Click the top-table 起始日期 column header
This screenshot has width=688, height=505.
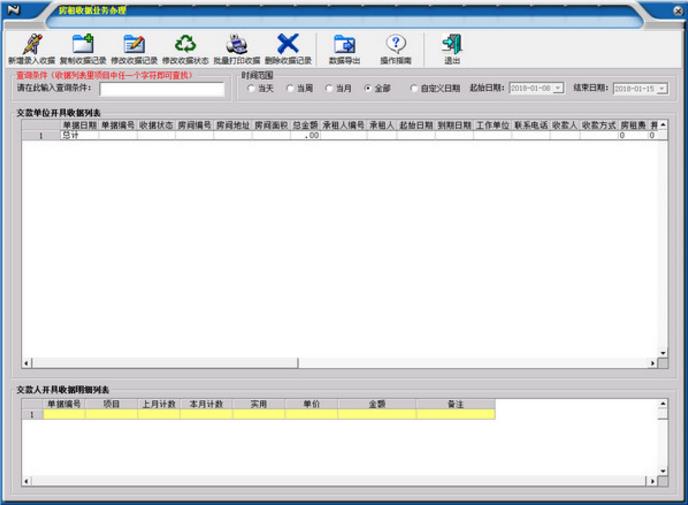point(416,125)
